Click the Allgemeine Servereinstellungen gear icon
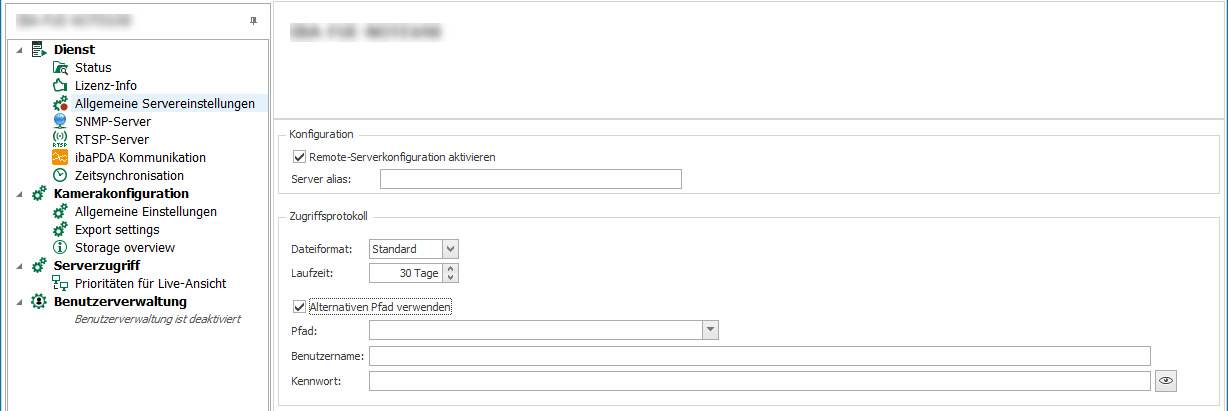Image resolution: width=1228 pixels, height=411 pixels. [60, 103]
